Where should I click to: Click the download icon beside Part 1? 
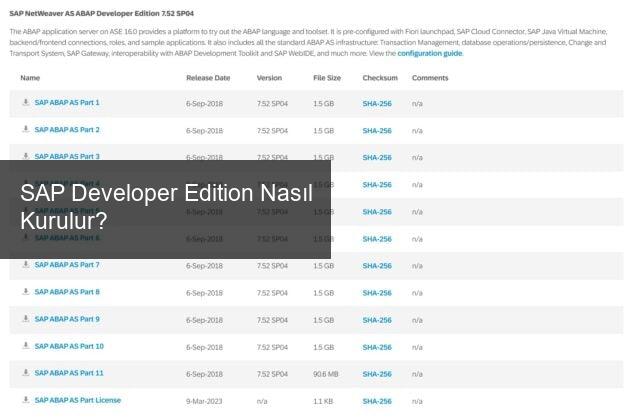click(x=25, y=103)
